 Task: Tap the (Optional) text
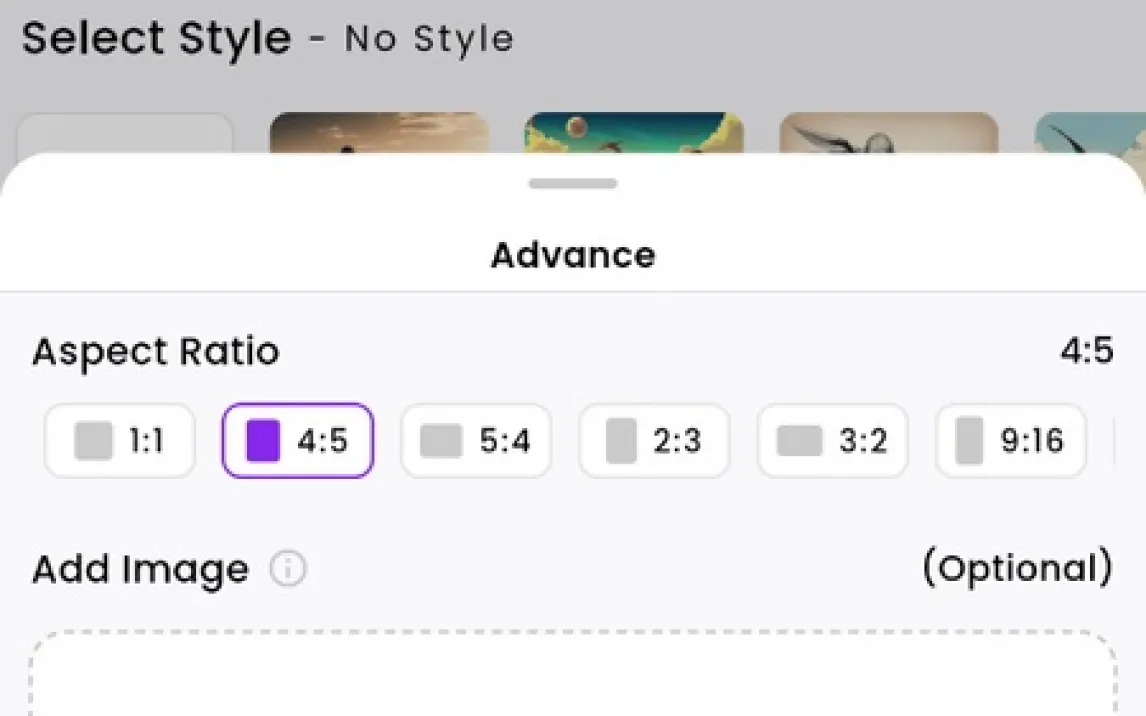tap(1017, 568)
